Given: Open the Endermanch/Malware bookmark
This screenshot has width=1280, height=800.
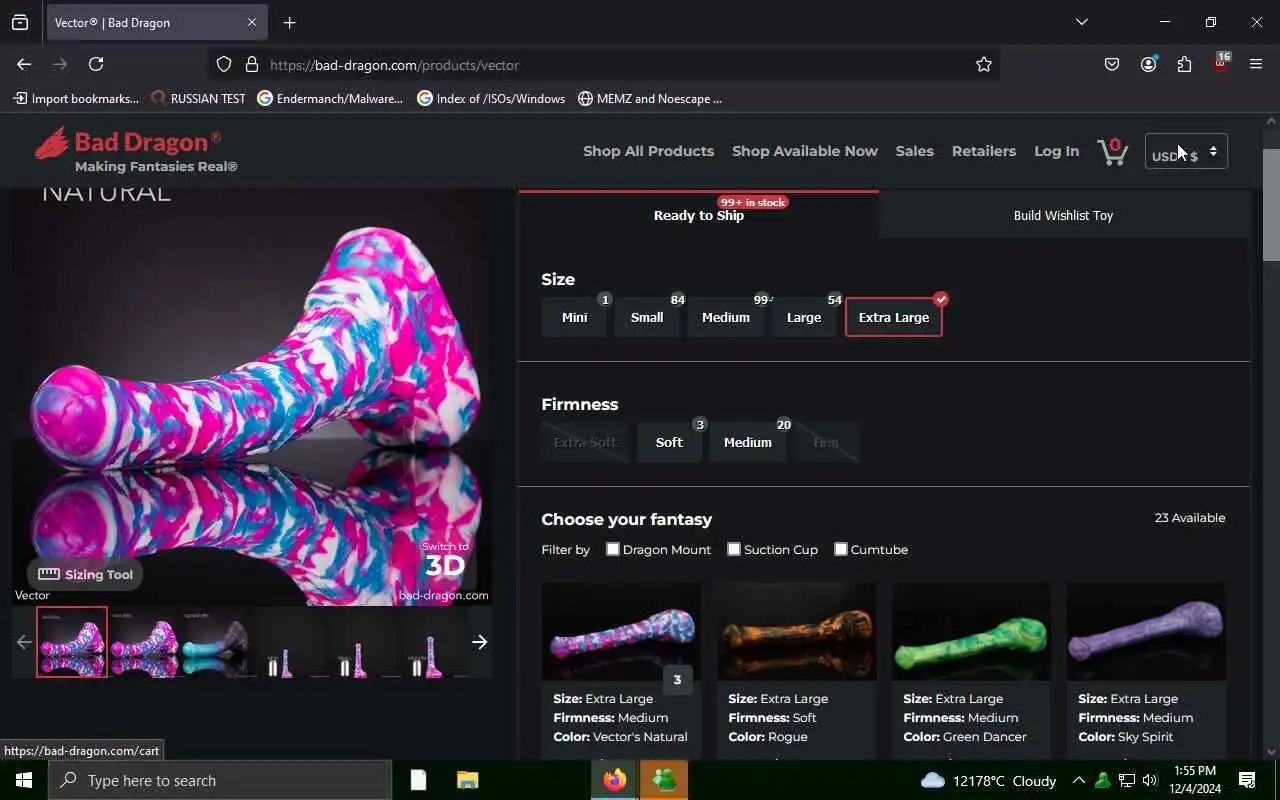Looking at the screenshot, I should point(330,98).
